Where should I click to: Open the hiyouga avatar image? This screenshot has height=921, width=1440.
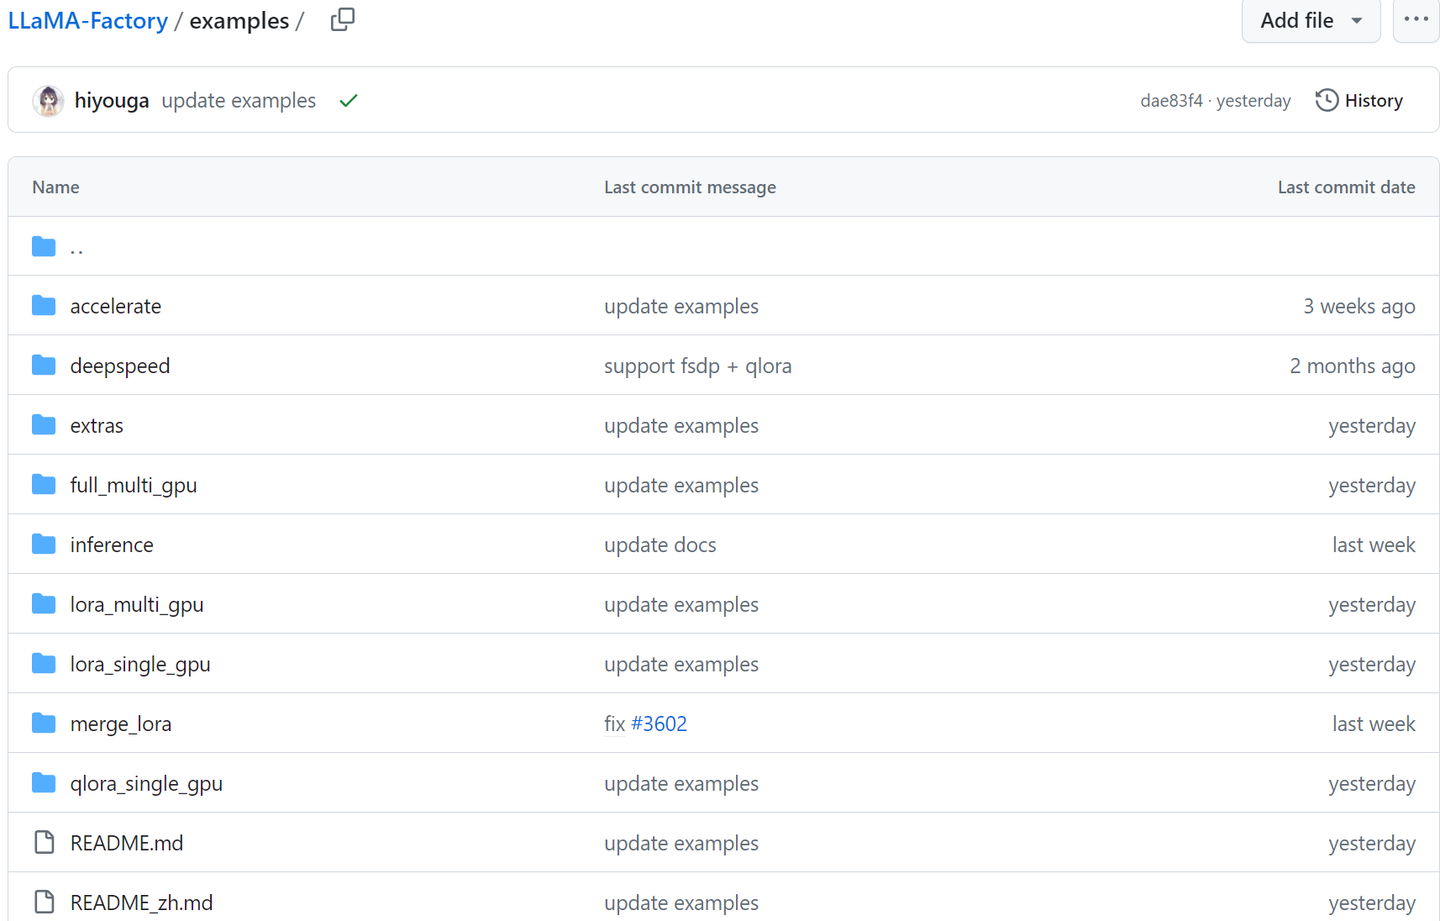(x=48, y=101)
